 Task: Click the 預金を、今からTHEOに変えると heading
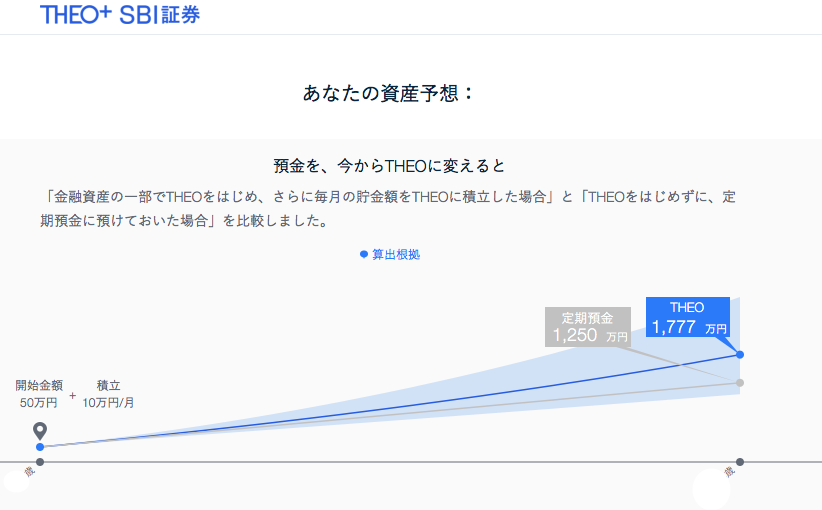tap(389, 166)
